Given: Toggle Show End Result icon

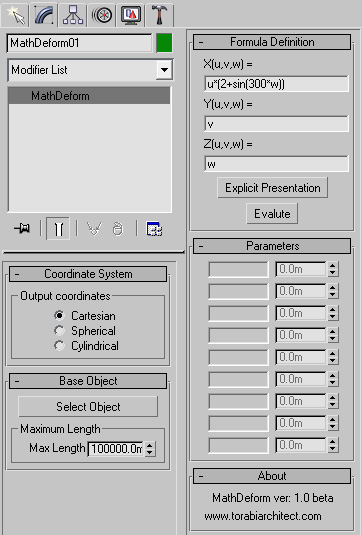Looking at the screenshot, I should point(58,229).
